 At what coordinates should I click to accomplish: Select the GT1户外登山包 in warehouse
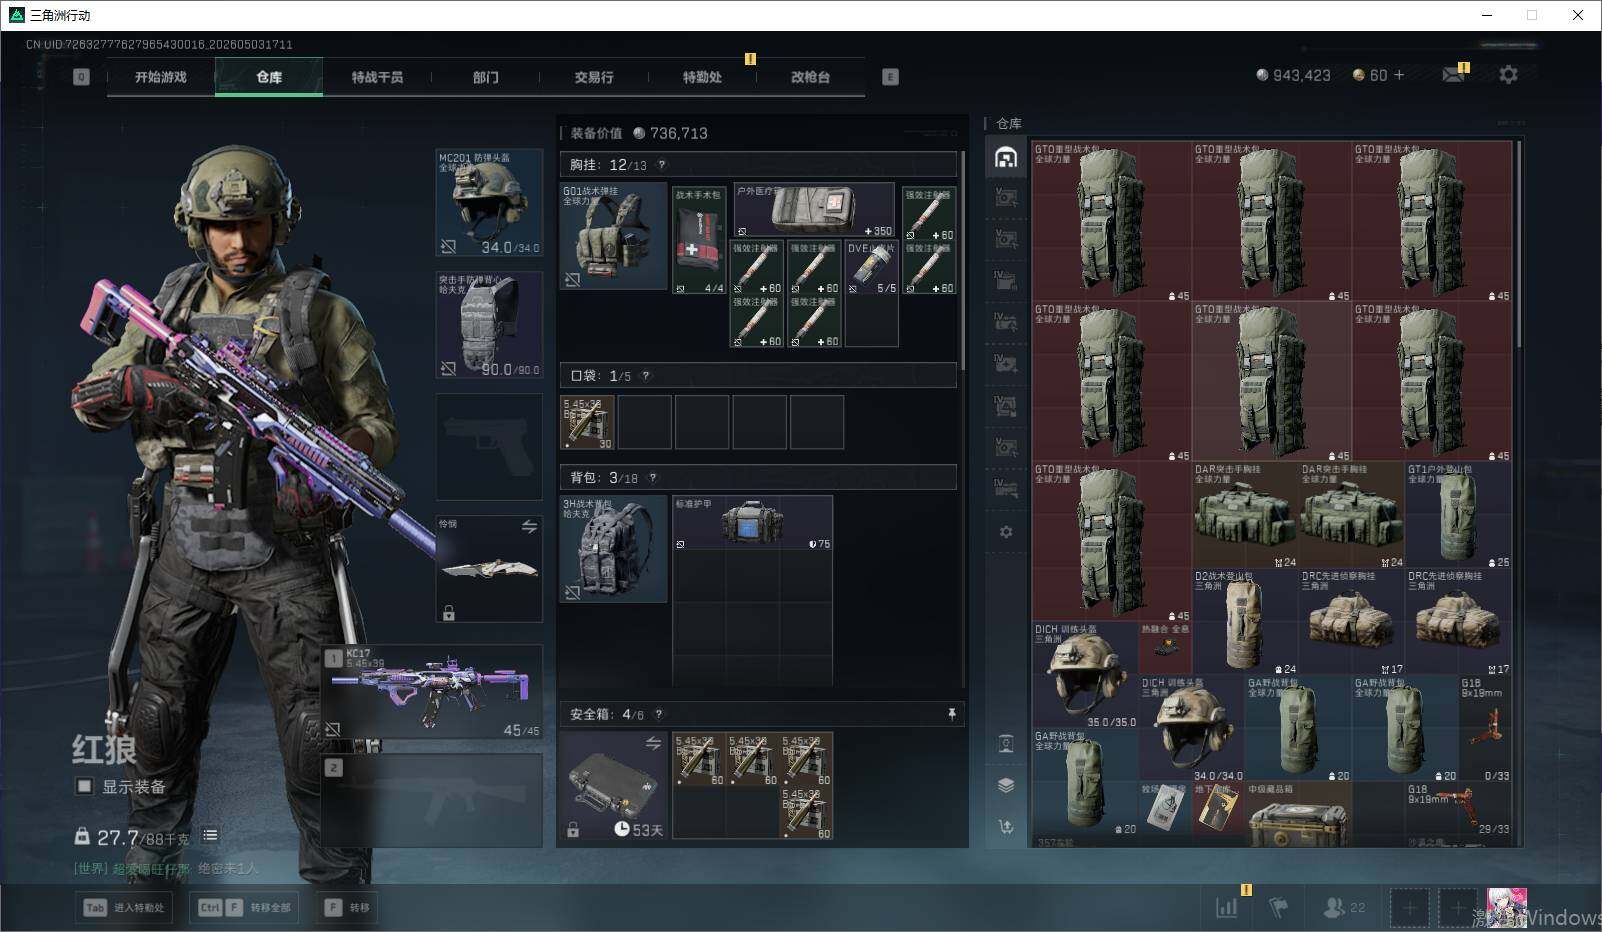1459,515
